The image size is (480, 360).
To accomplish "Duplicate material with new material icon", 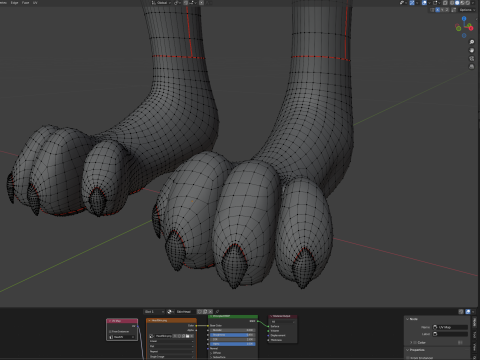I will click(205, 312).
